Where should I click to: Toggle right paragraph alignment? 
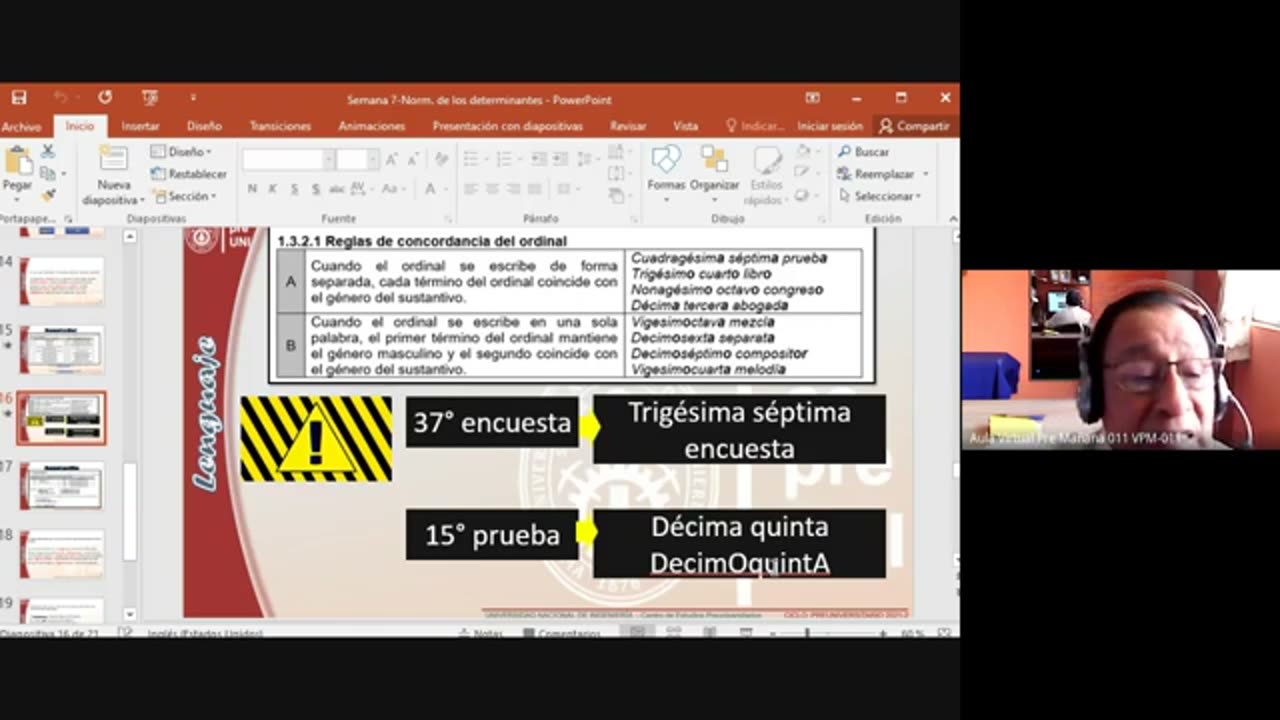pyautogui.click(x=512, y=189)
